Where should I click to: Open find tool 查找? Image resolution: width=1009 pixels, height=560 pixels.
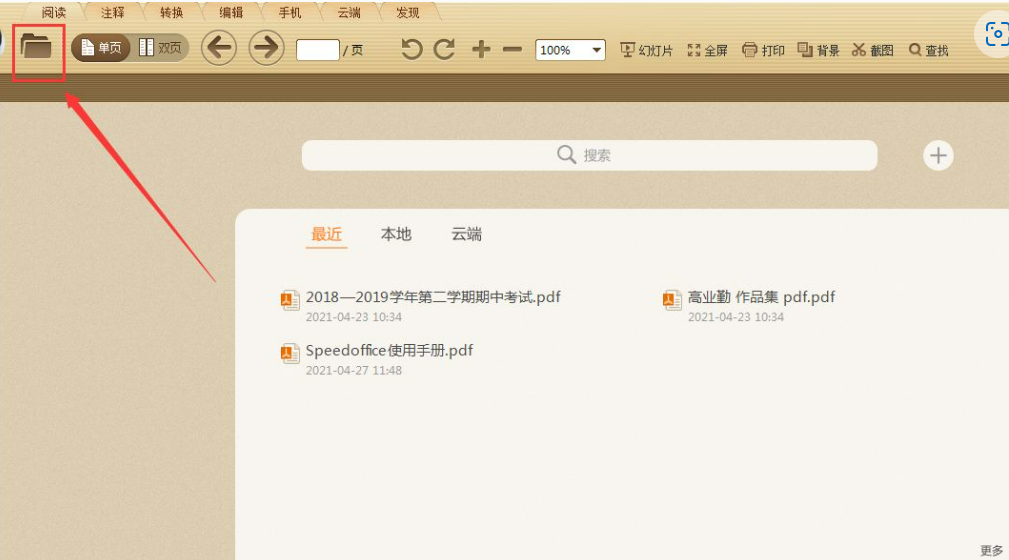pos(929,50)
